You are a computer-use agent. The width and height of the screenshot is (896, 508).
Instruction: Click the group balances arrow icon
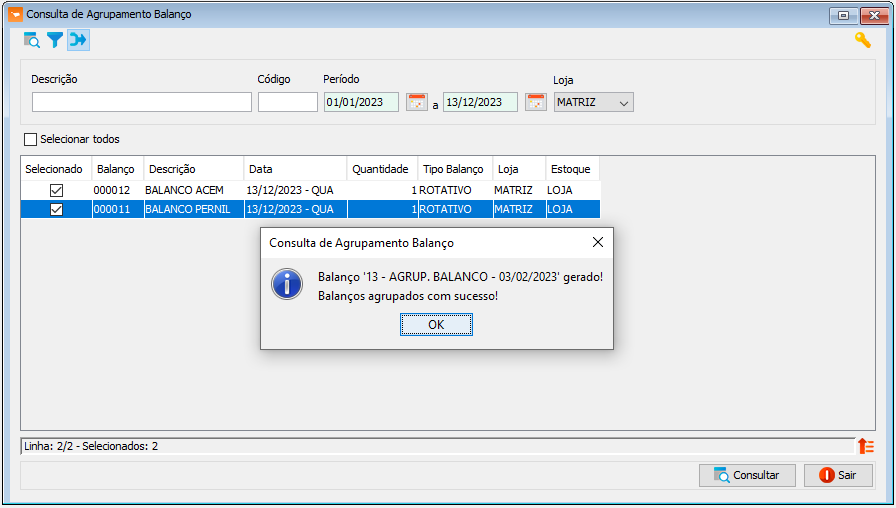pyautogui.click(x=78, y=40)
